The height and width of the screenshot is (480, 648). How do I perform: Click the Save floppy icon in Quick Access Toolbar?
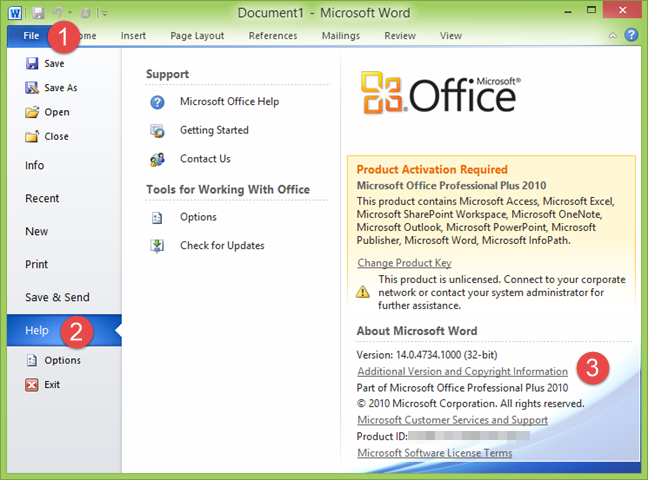38,13
